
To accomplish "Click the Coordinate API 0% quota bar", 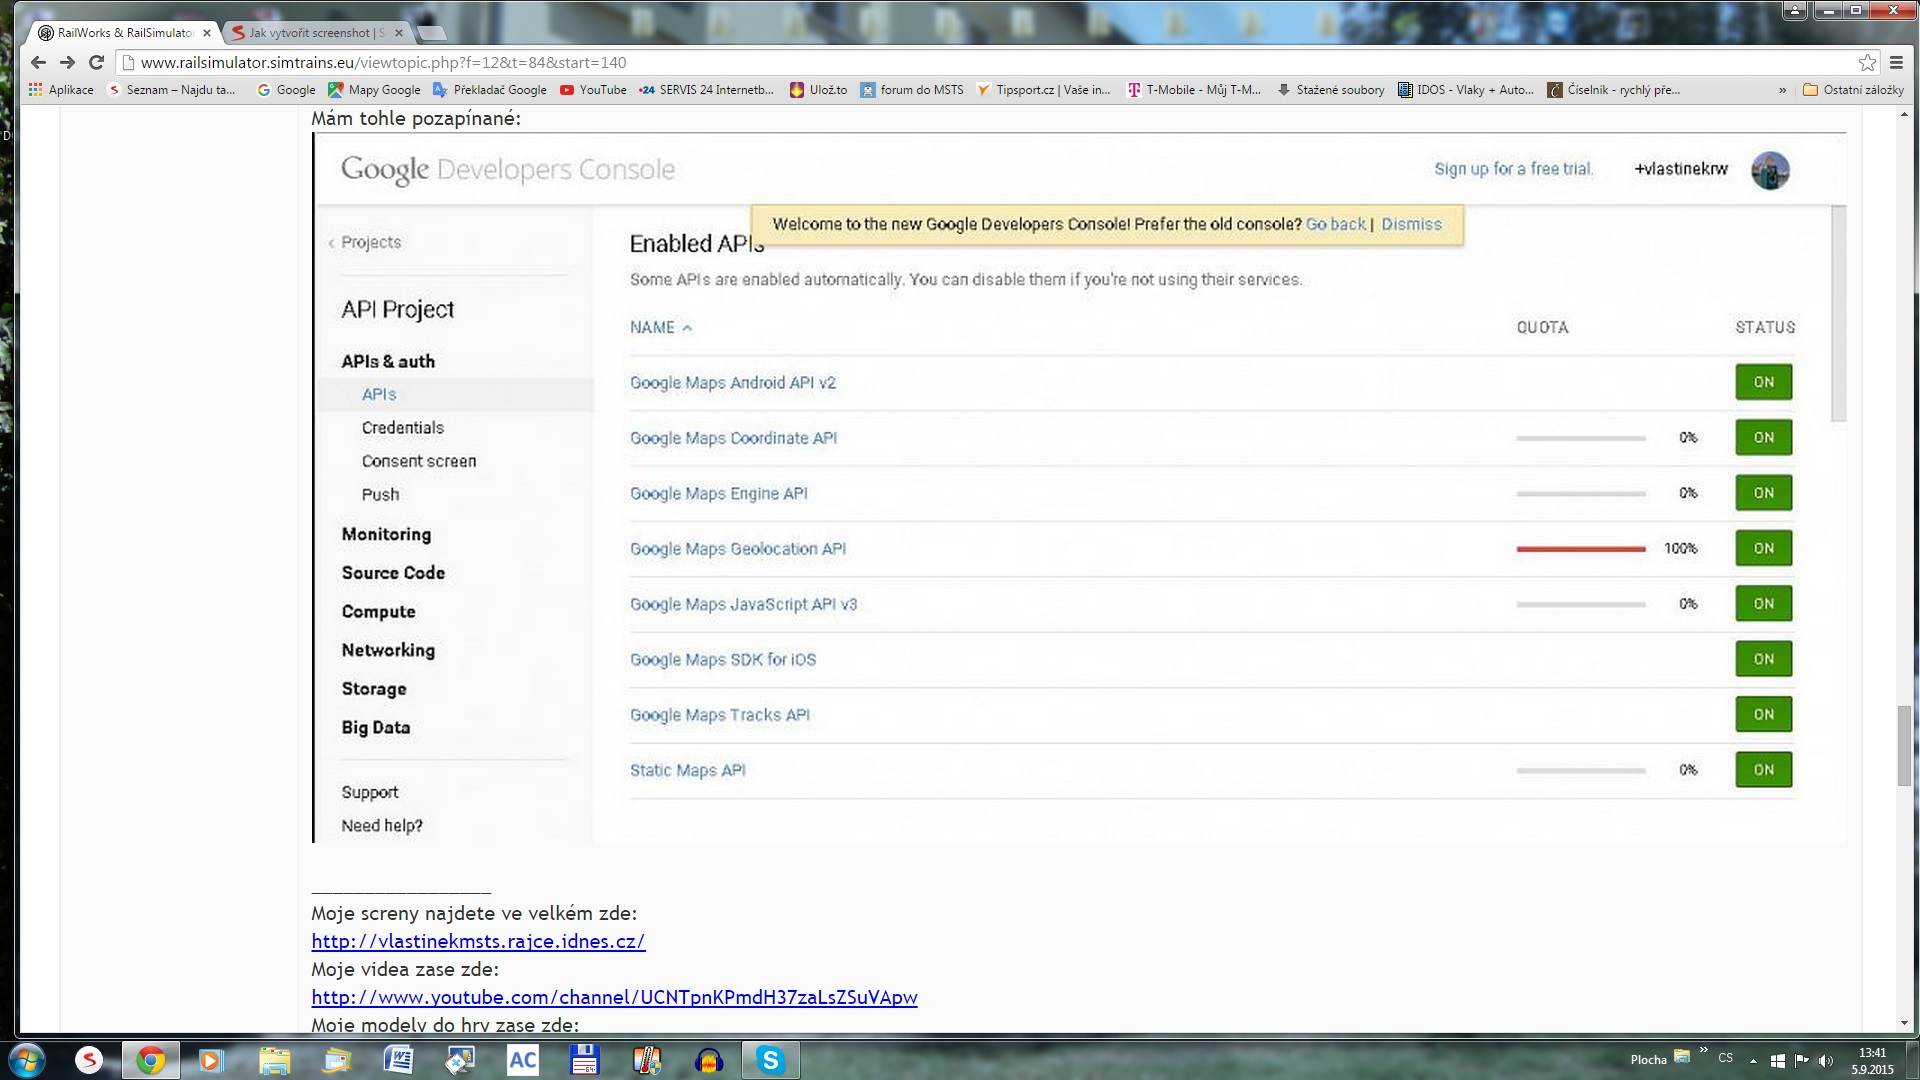I will [x=1580, y=438].
